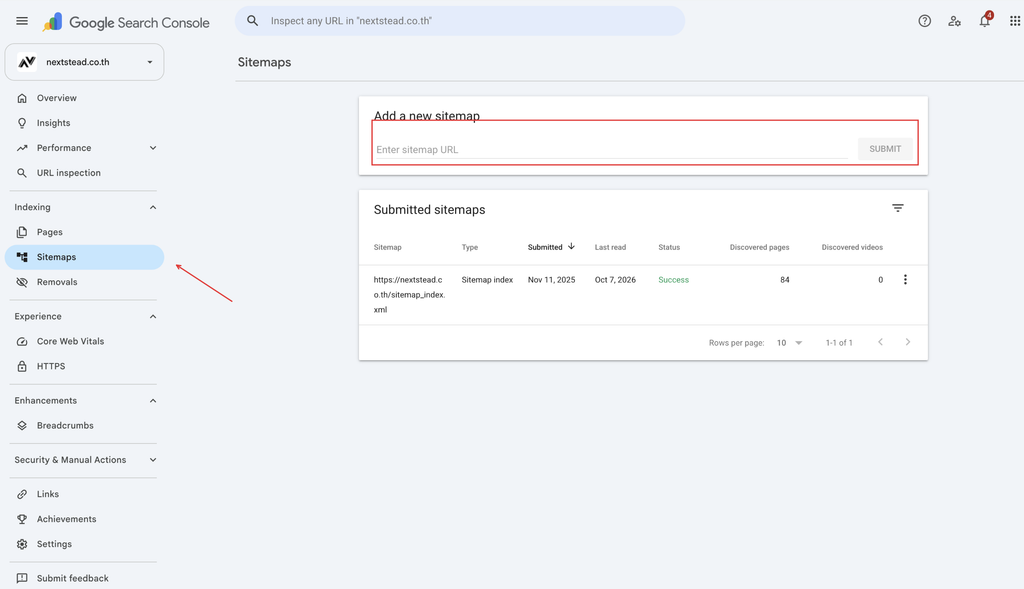The height and width of the screenshot is (589, 1024).
Task: Open the nextstead.co.th property selector dropdown
Action: click(84, 62)
